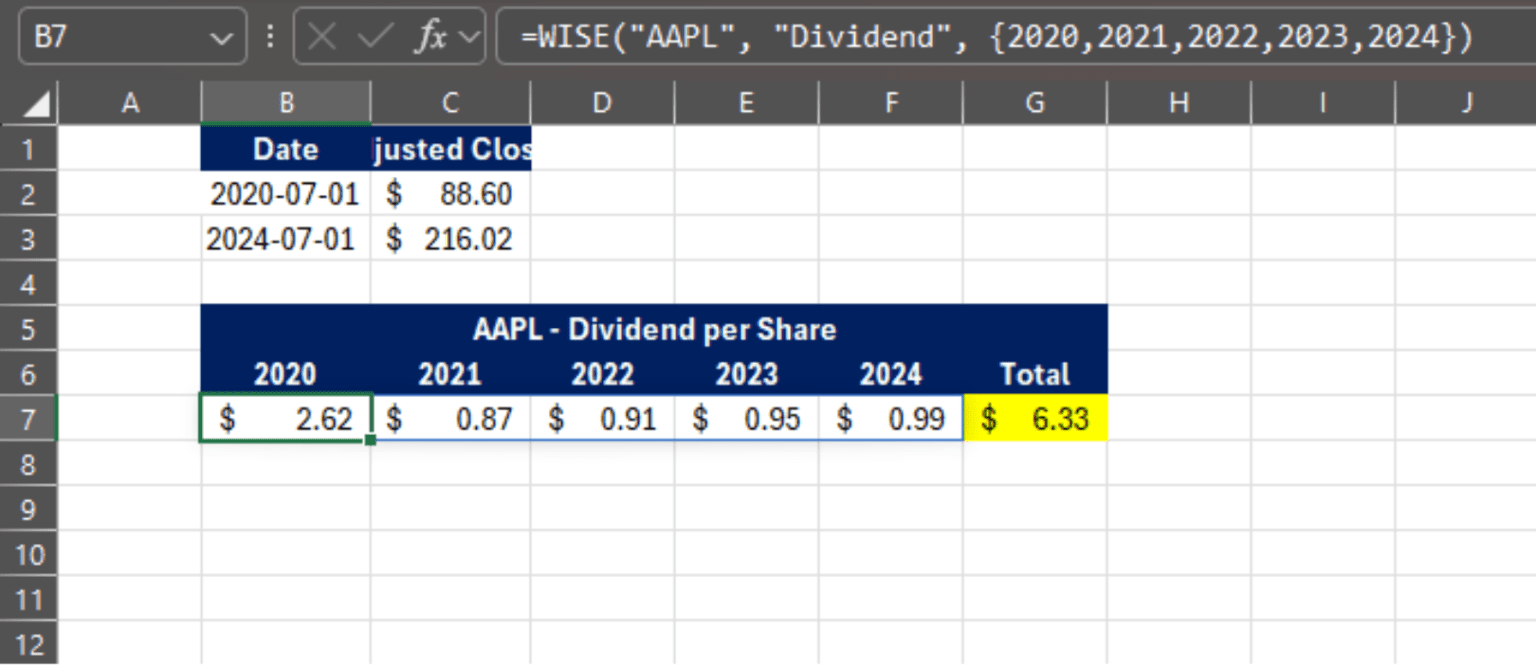Select the 216.02 price cell
The width and height of the screenshot is (1536, 668).
450,238
